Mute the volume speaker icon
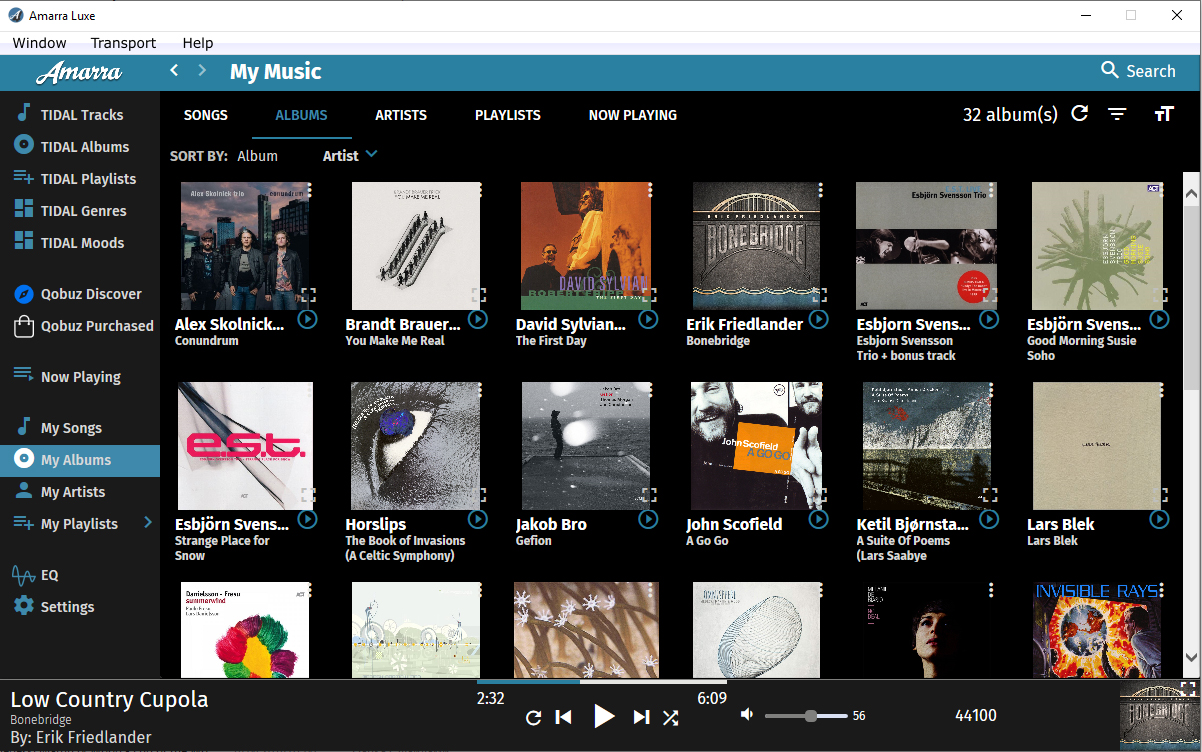This screenshot has width=1202, height=752. (x=746, y=715)
